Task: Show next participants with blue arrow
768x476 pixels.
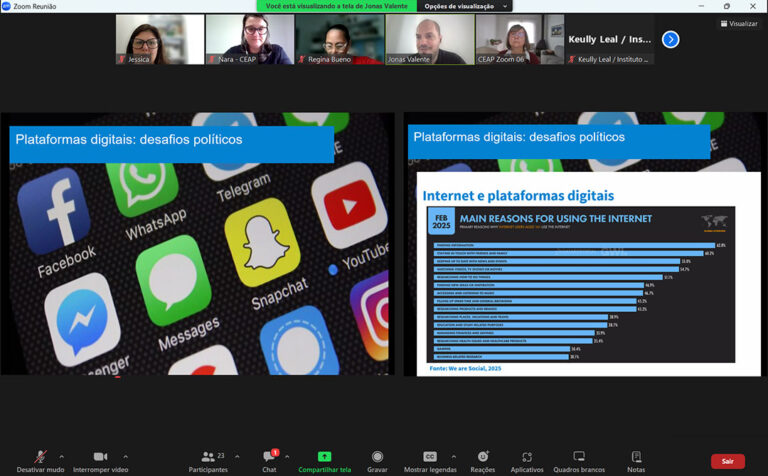Action: (671, 39)
